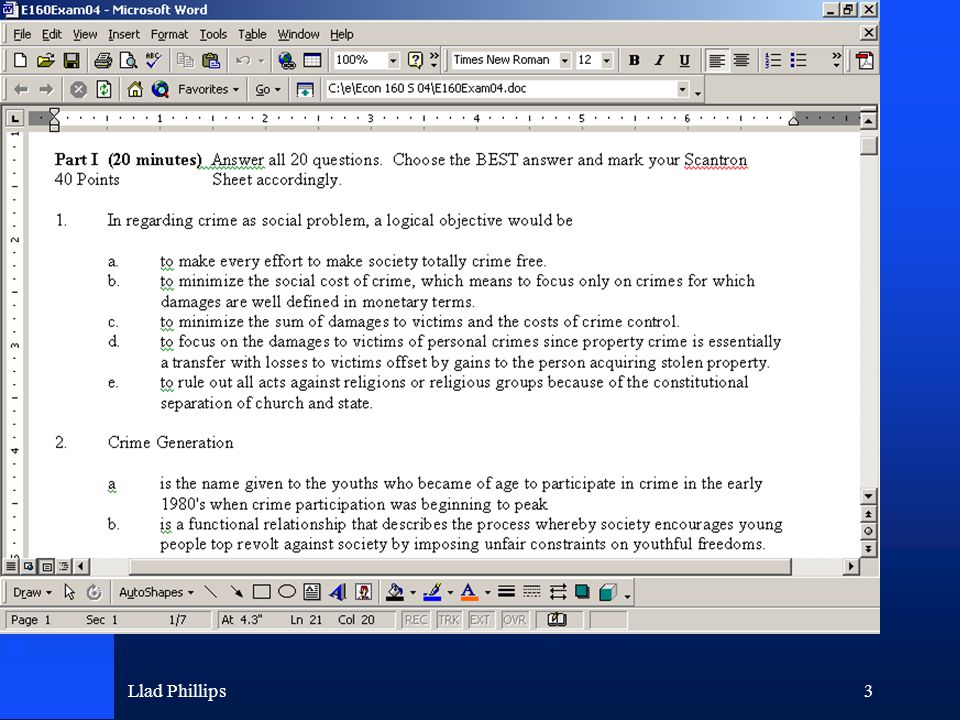Screen dimensions: 960x720
Task: Toggle Bold formatting
Action: [634, 60]
